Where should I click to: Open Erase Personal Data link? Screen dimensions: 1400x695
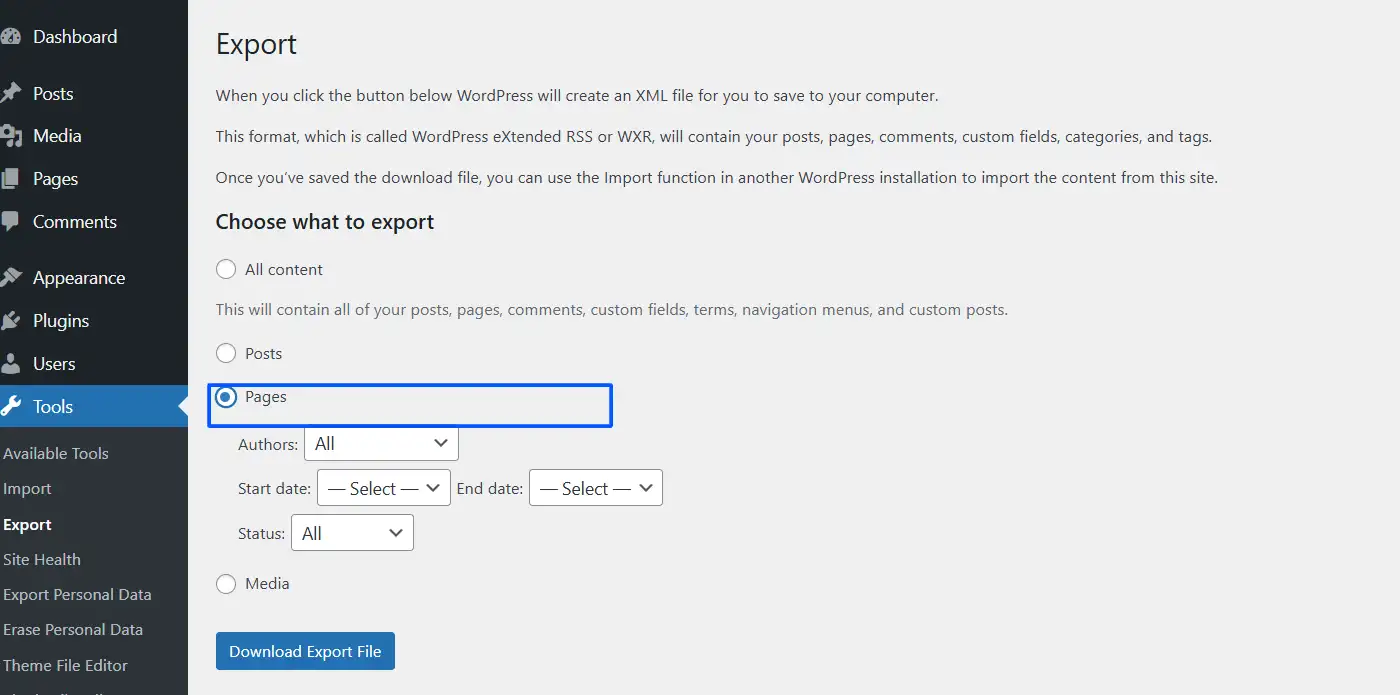tap(73, 629)
